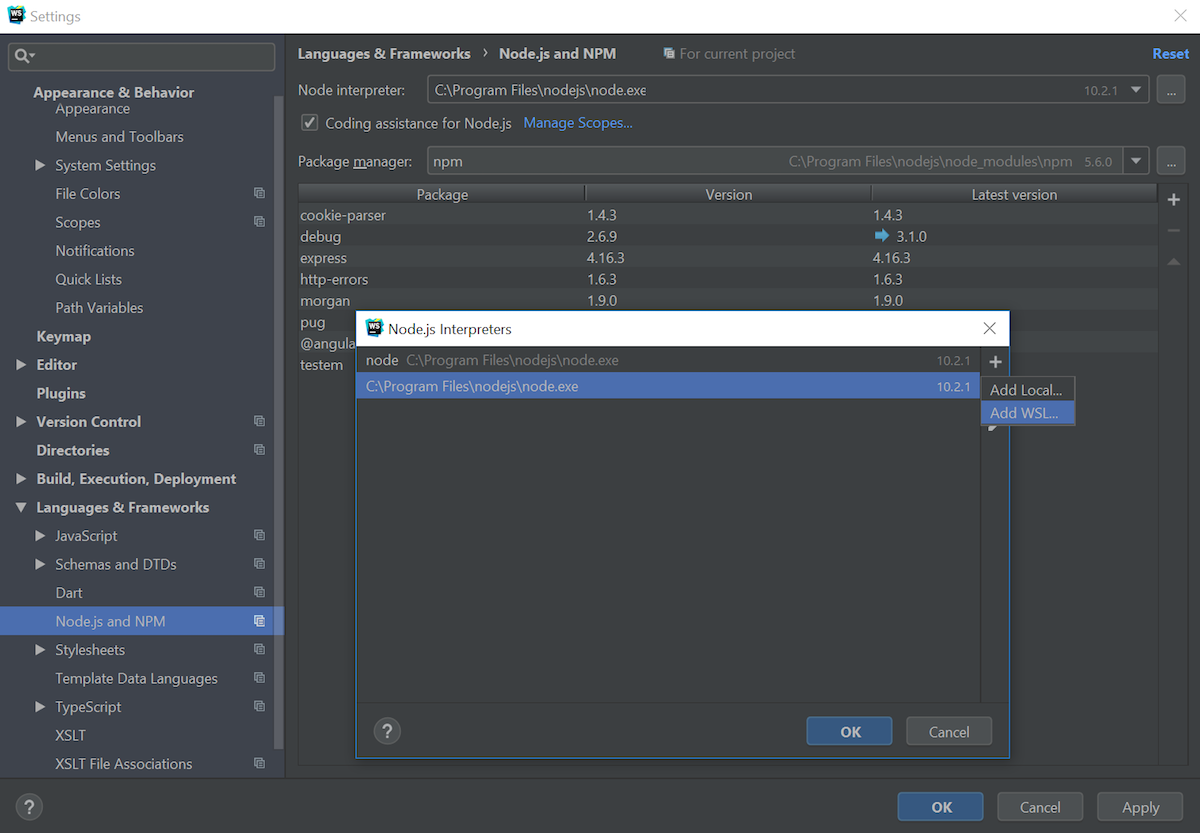Click browse button next to Package manager field

(1171, 161)
